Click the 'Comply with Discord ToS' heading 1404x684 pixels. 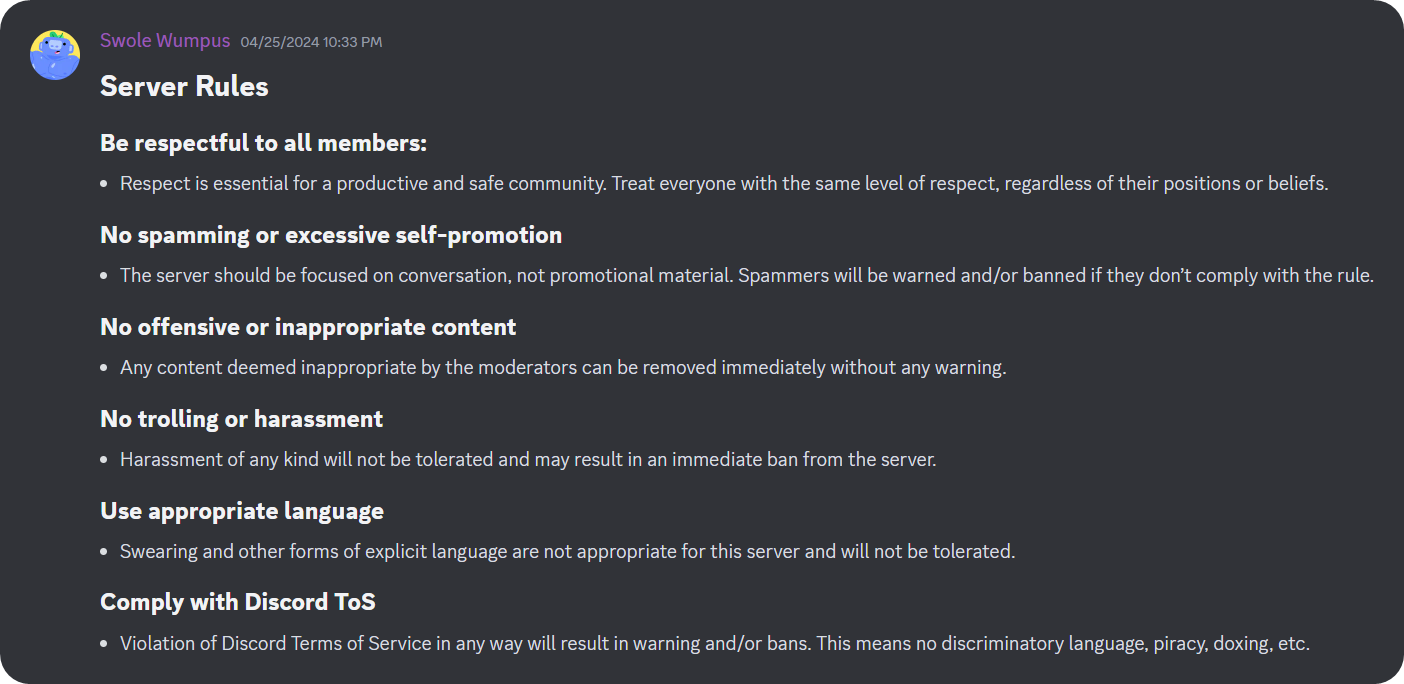pos(237,601)
